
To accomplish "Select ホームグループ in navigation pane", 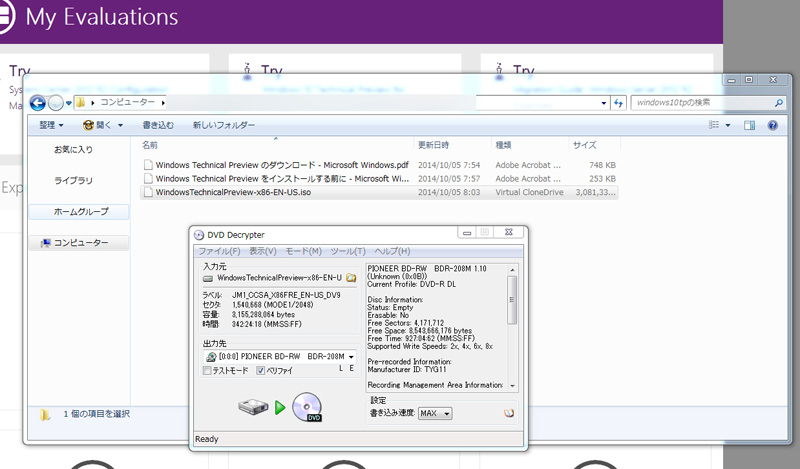I will pyautogui.click(x=81, y=212).
